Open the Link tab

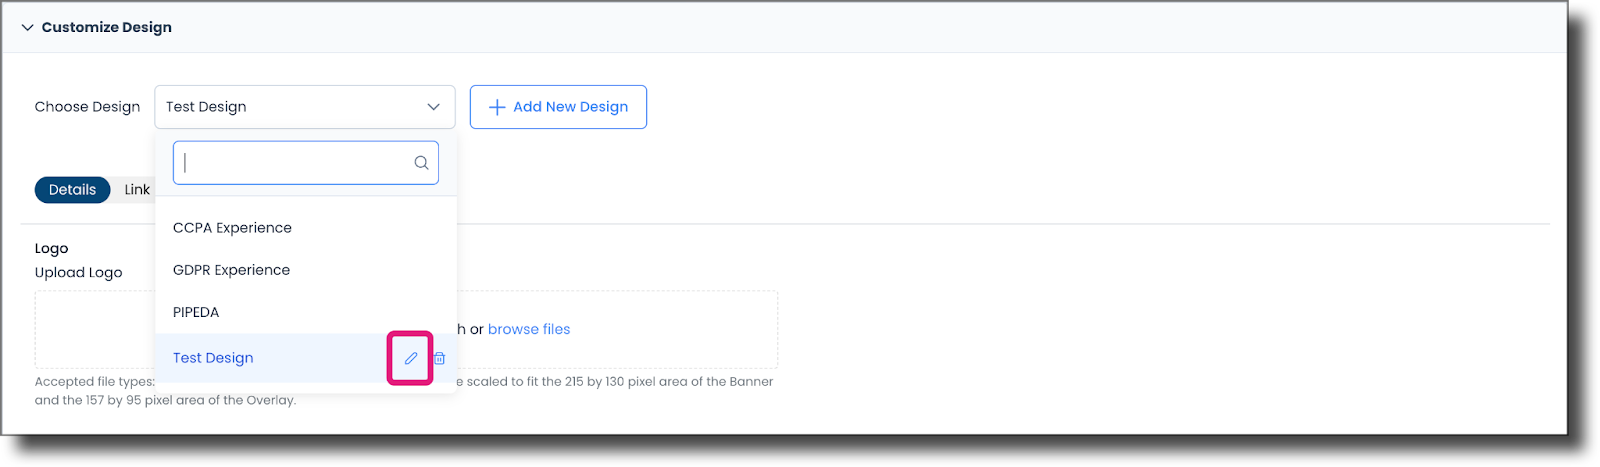click(x=137, y=190)
